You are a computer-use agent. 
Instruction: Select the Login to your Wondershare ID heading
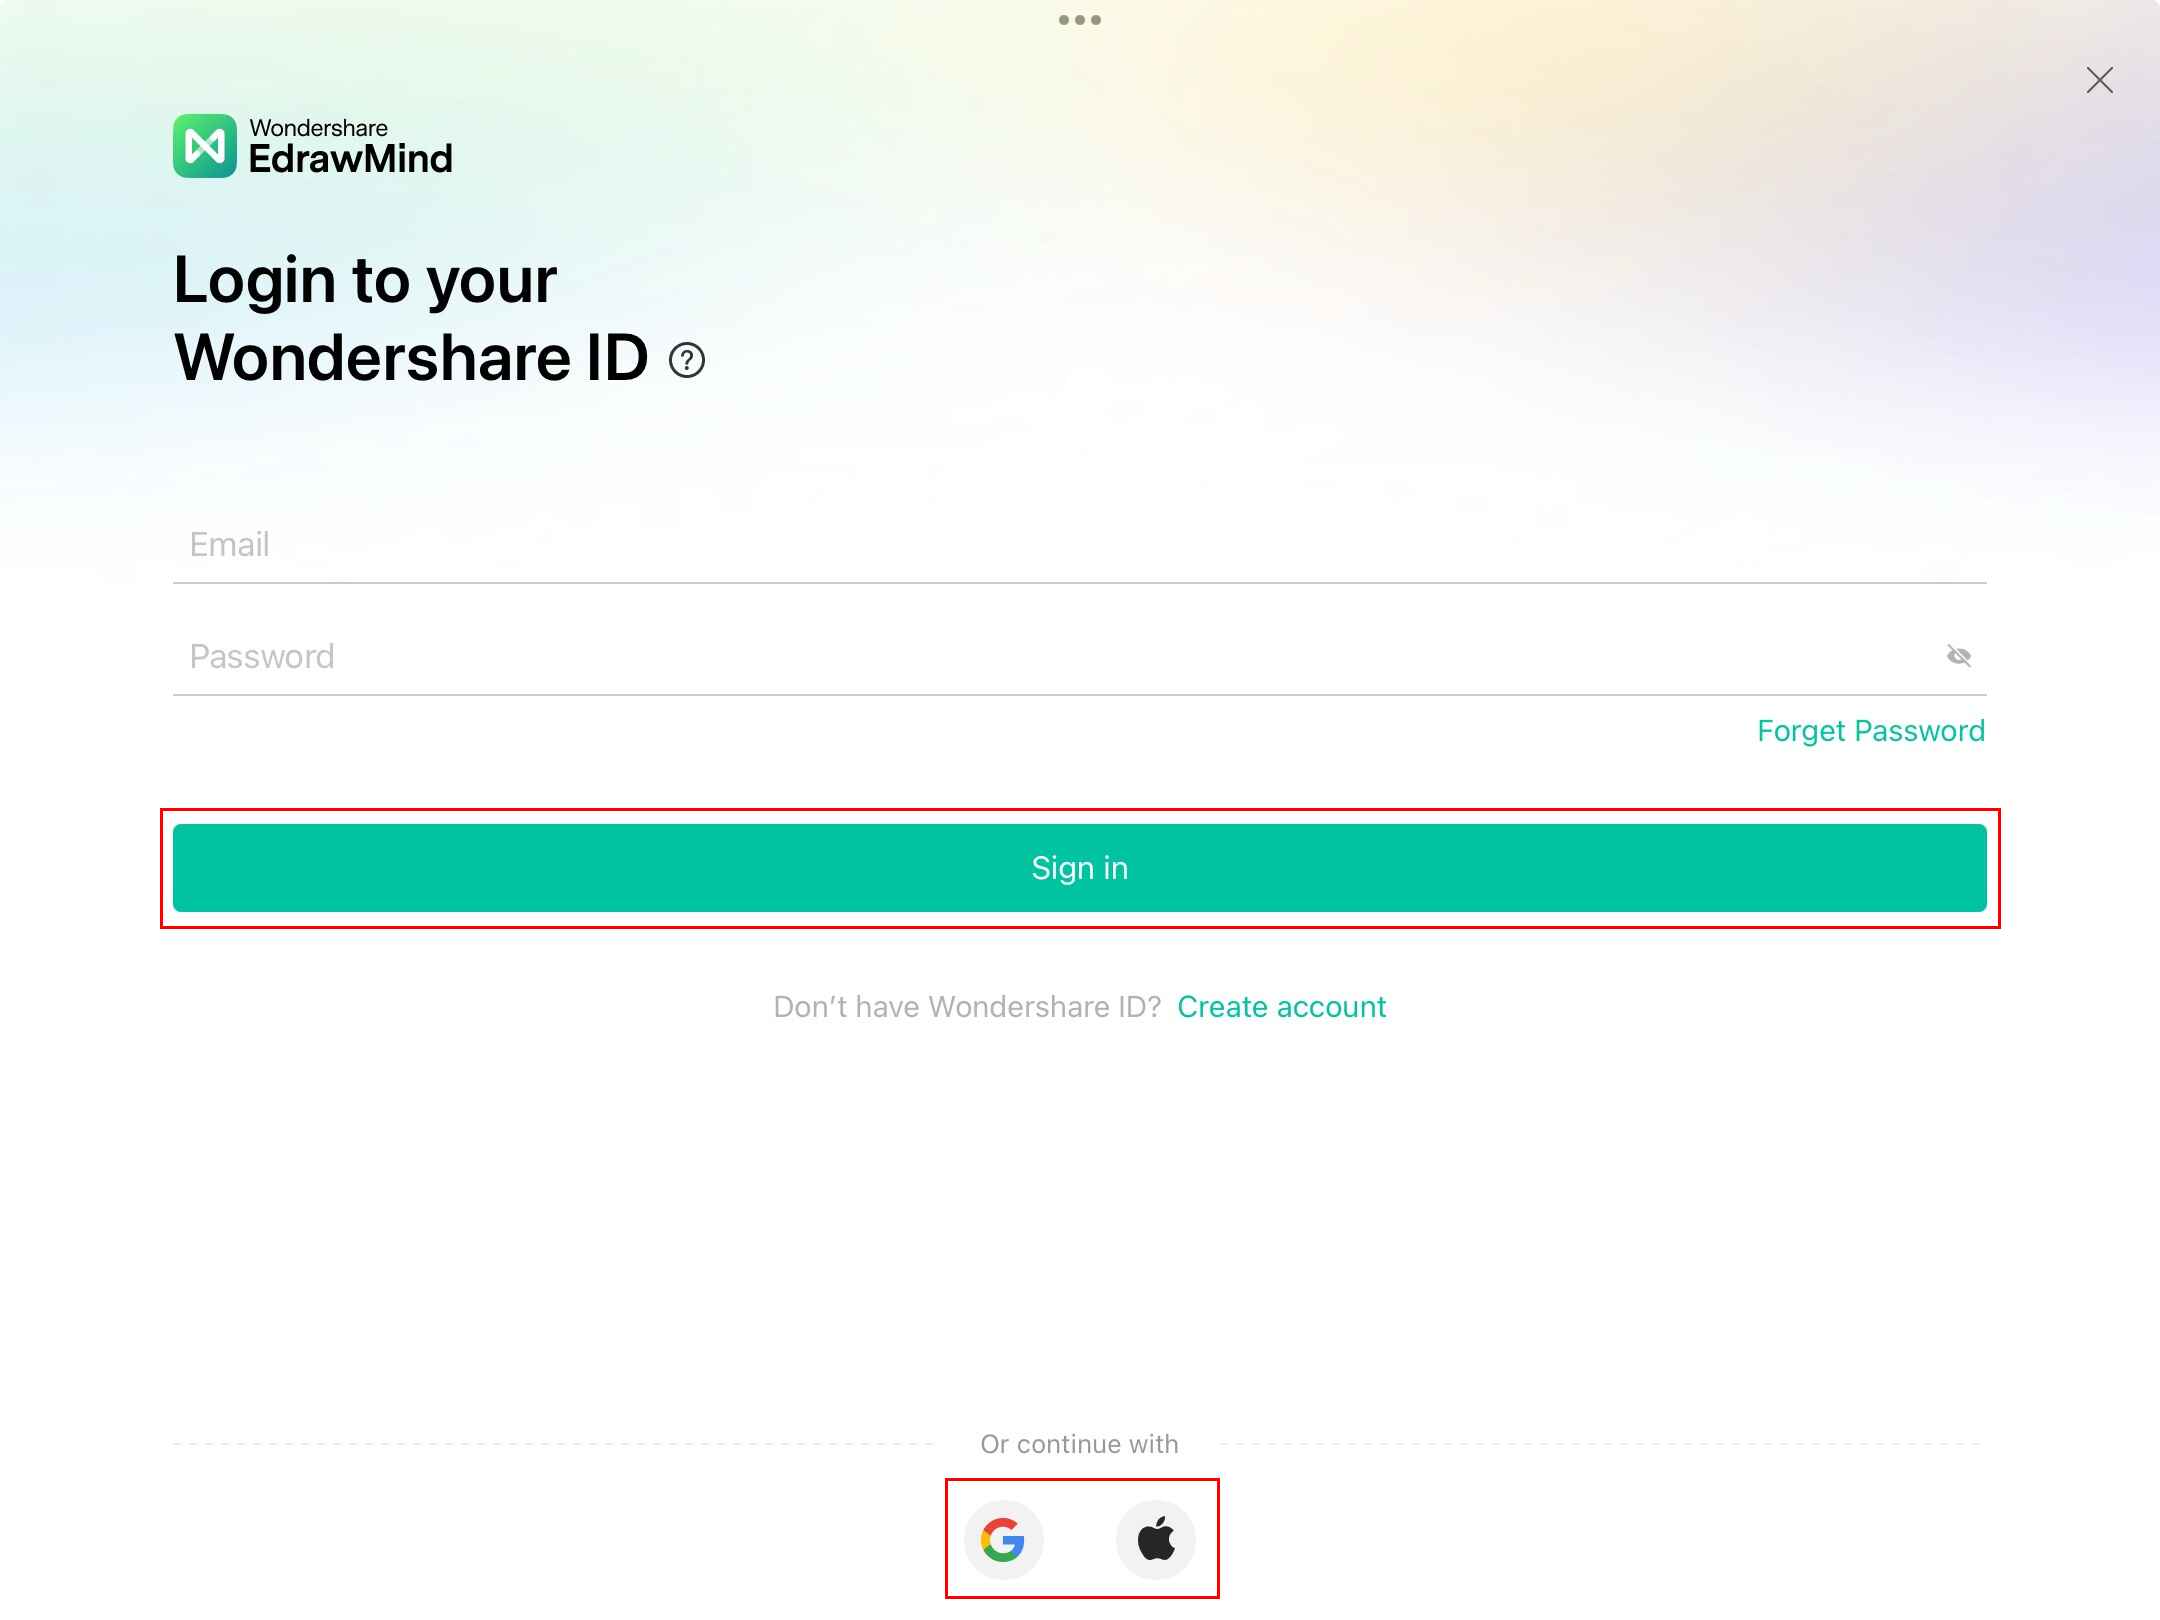click(x=410, y=320)
